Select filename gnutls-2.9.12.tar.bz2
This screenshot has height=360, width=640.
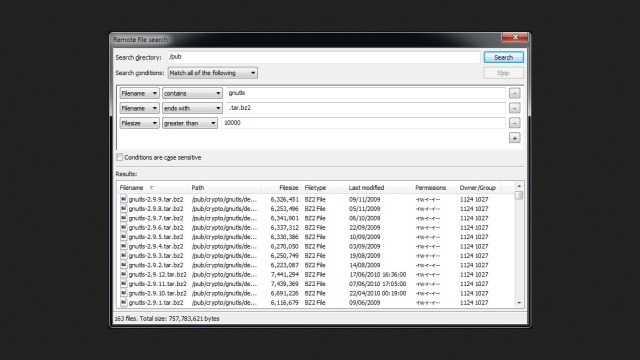[158, 275]
